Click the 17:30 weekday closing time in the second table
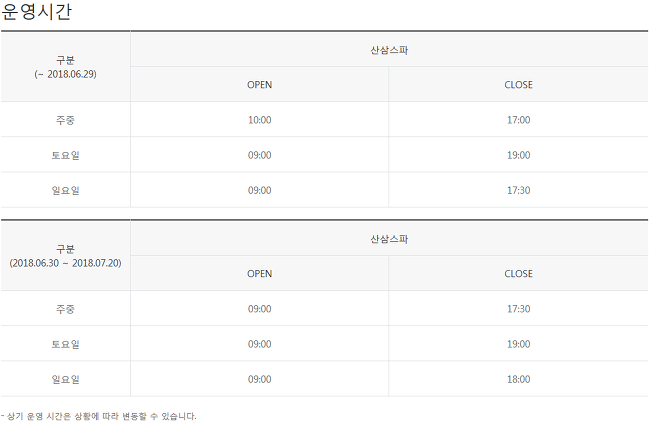The width and height of the screenshot is (650, 422). (519, 309)
